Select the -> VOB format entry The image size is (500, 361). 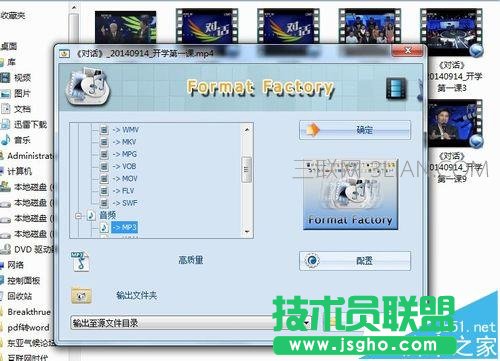124,166
